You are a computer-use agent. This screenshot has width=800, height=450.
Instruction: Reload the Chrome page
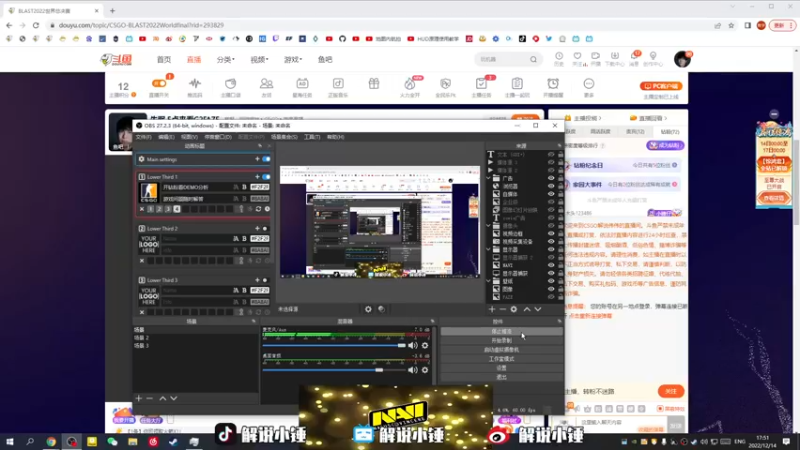pos(36,25)
